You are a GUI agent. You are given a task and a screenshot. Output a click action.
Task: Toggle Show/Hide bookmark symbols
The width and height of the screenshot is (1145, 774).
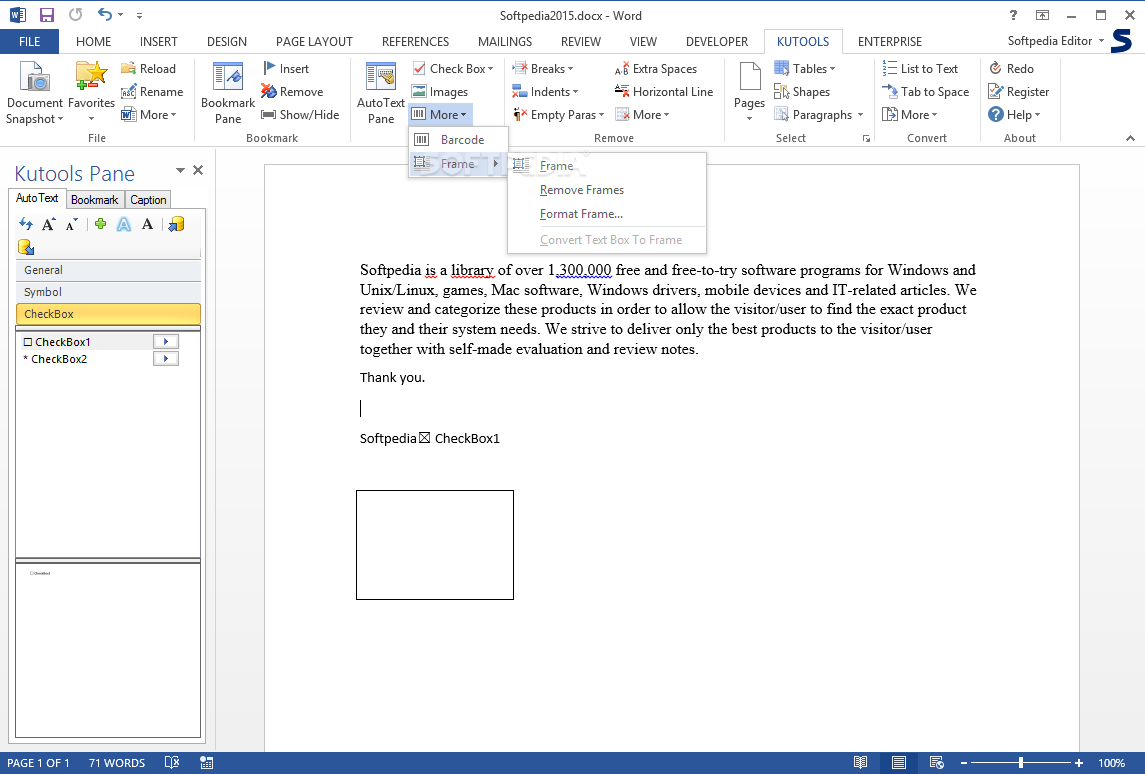tap(301, 115)
